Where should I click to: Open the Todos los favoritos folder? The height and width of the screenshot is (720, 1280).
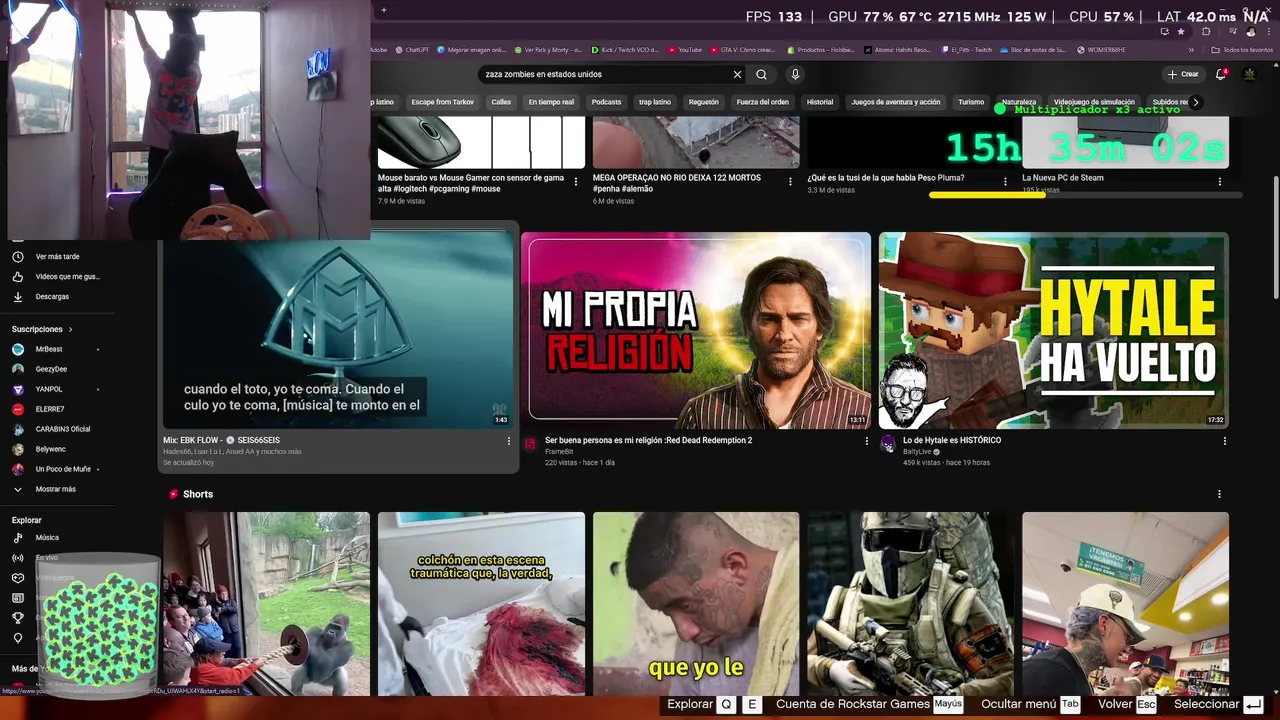pos(1242,49)
